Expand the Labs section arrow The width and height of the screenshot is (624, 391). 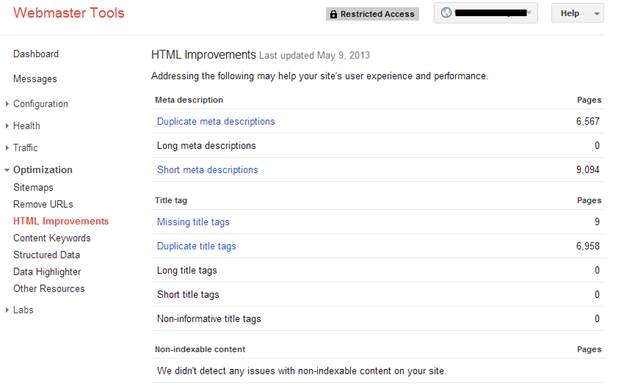pos(7,310)
